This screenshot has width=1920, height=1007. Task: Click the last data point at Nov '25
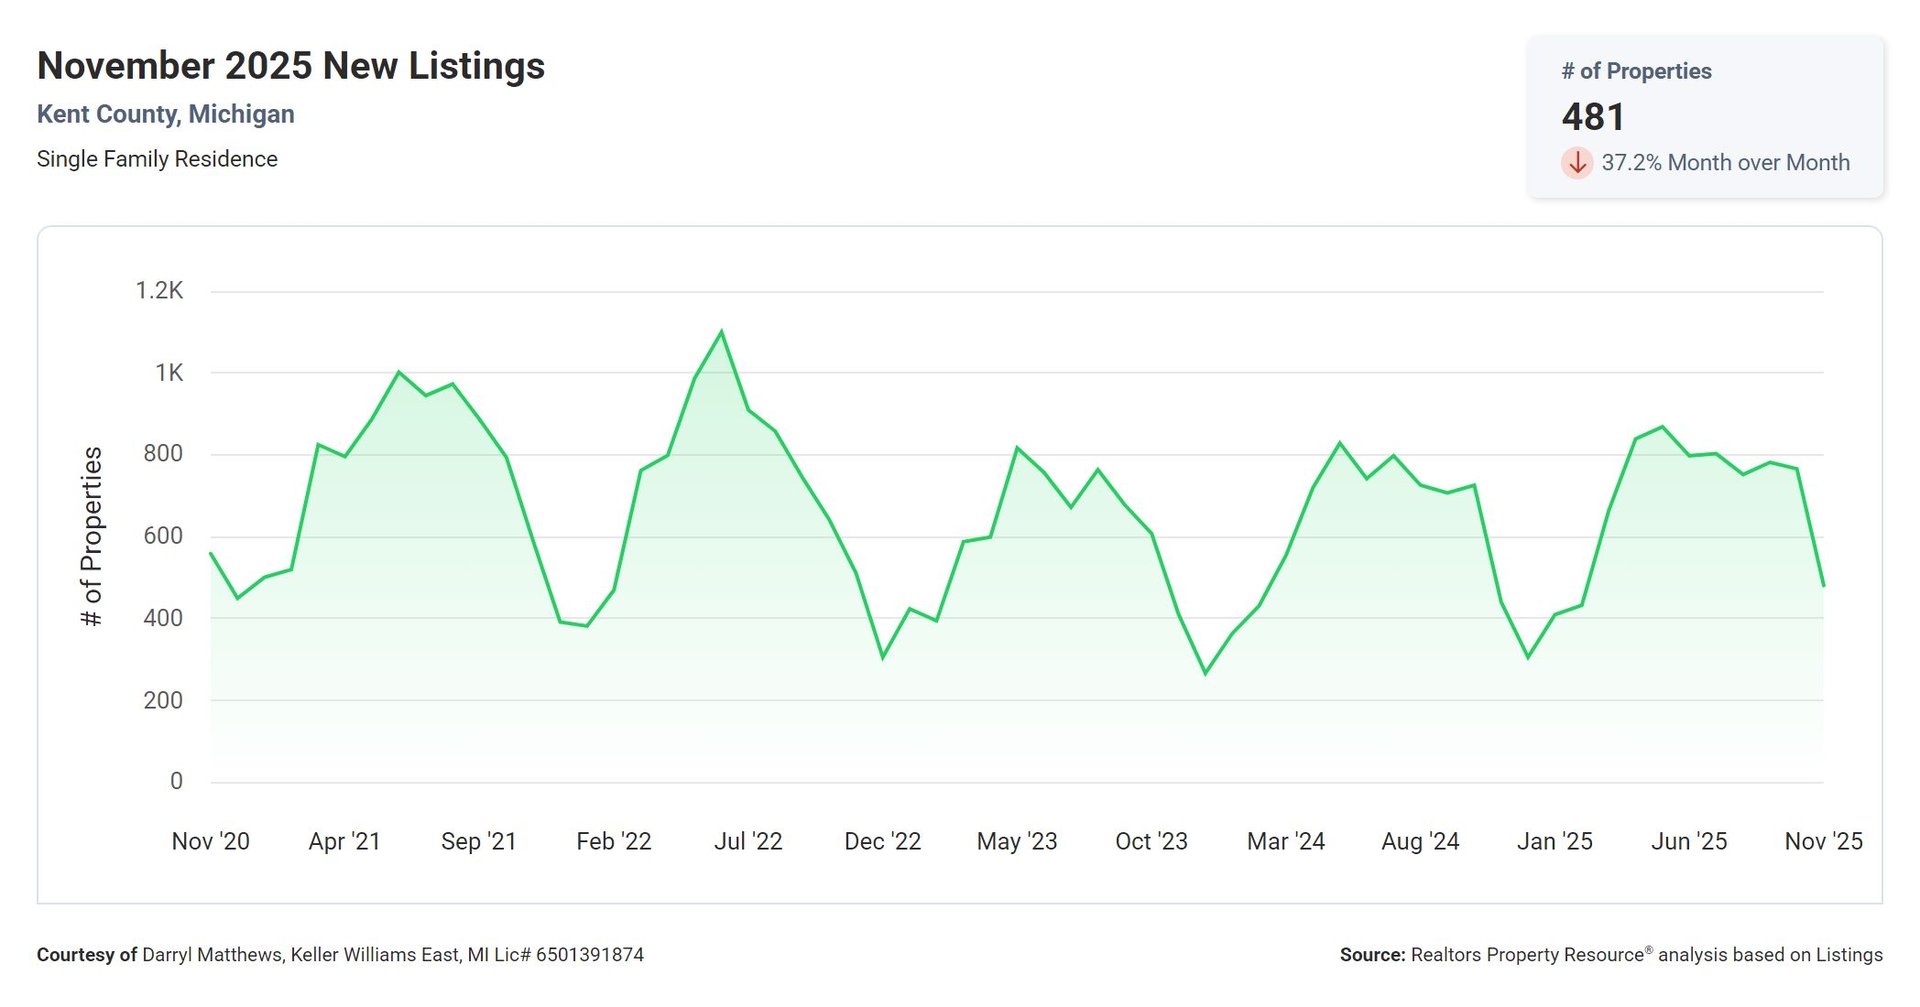pos(1823,585)
